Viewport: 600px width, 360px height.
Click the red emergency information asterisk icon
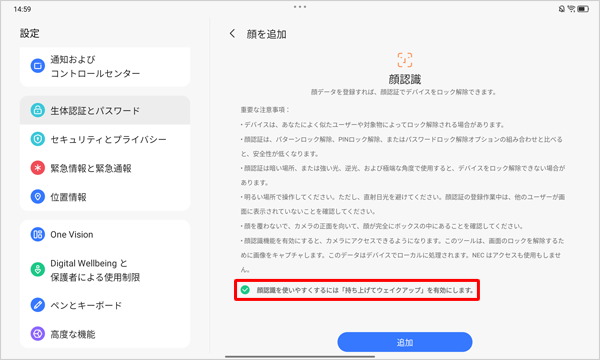tap(38, 168)
